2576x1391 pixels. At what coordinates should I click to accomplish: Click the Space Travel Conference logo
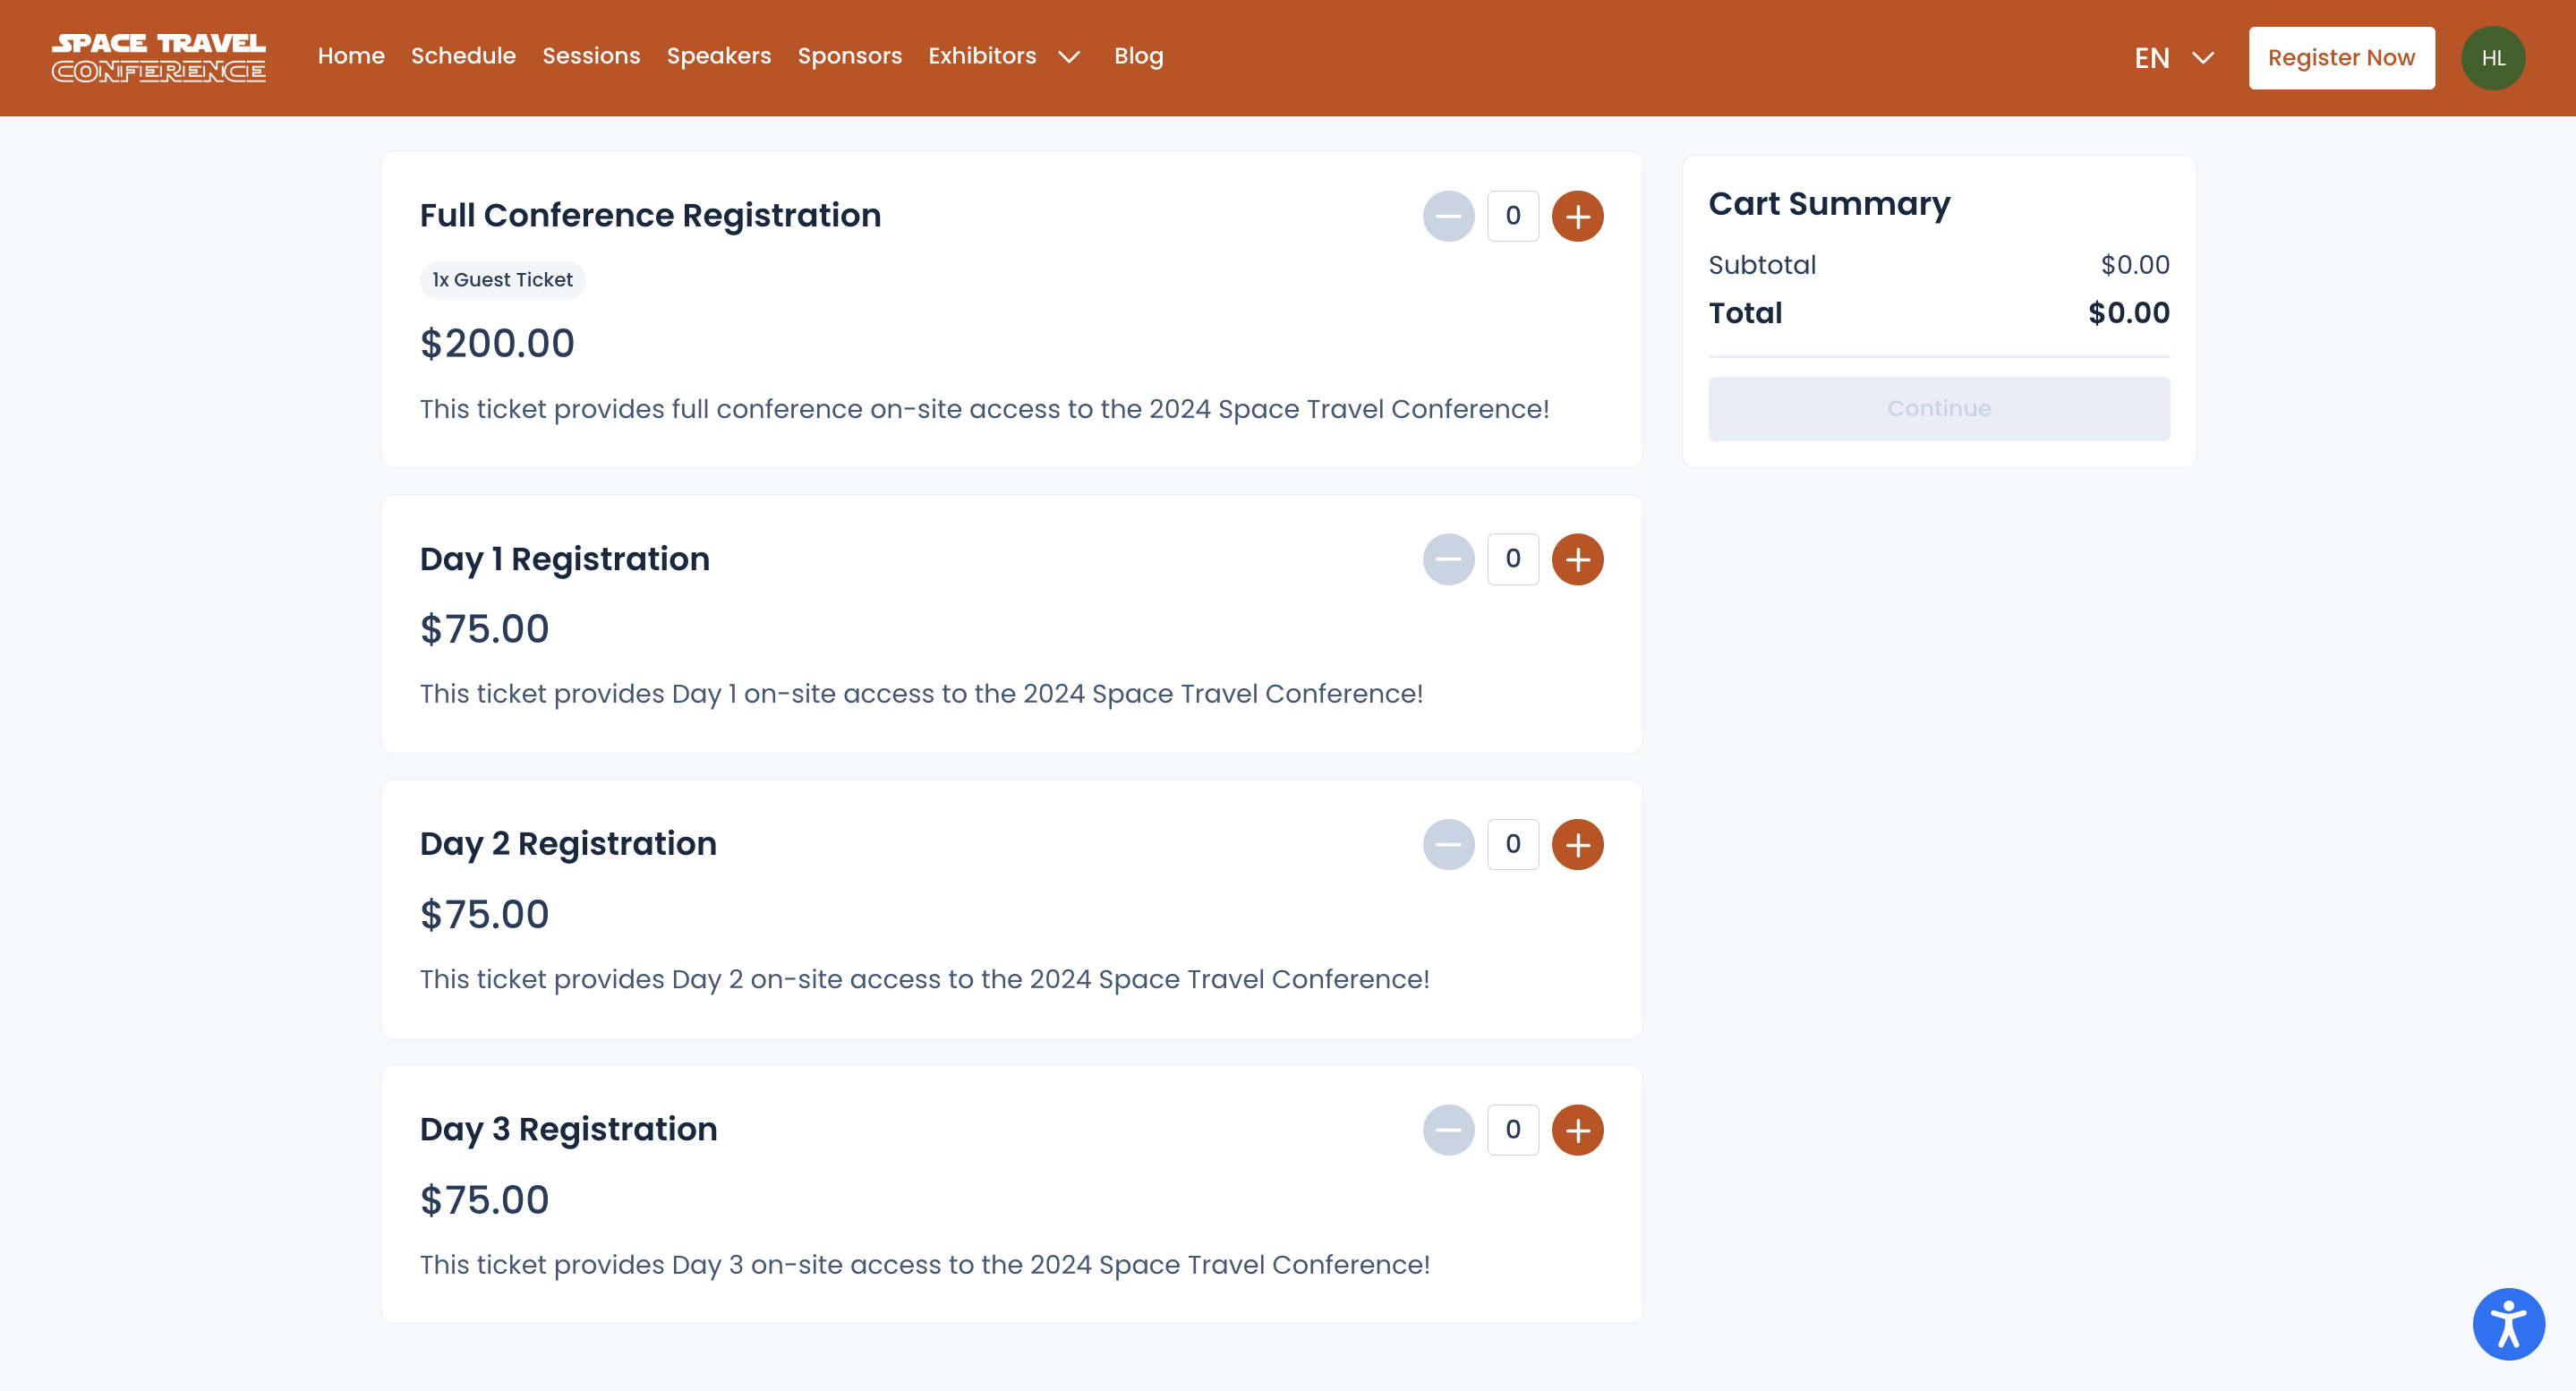pyautogui.click(x=159, y=58)
